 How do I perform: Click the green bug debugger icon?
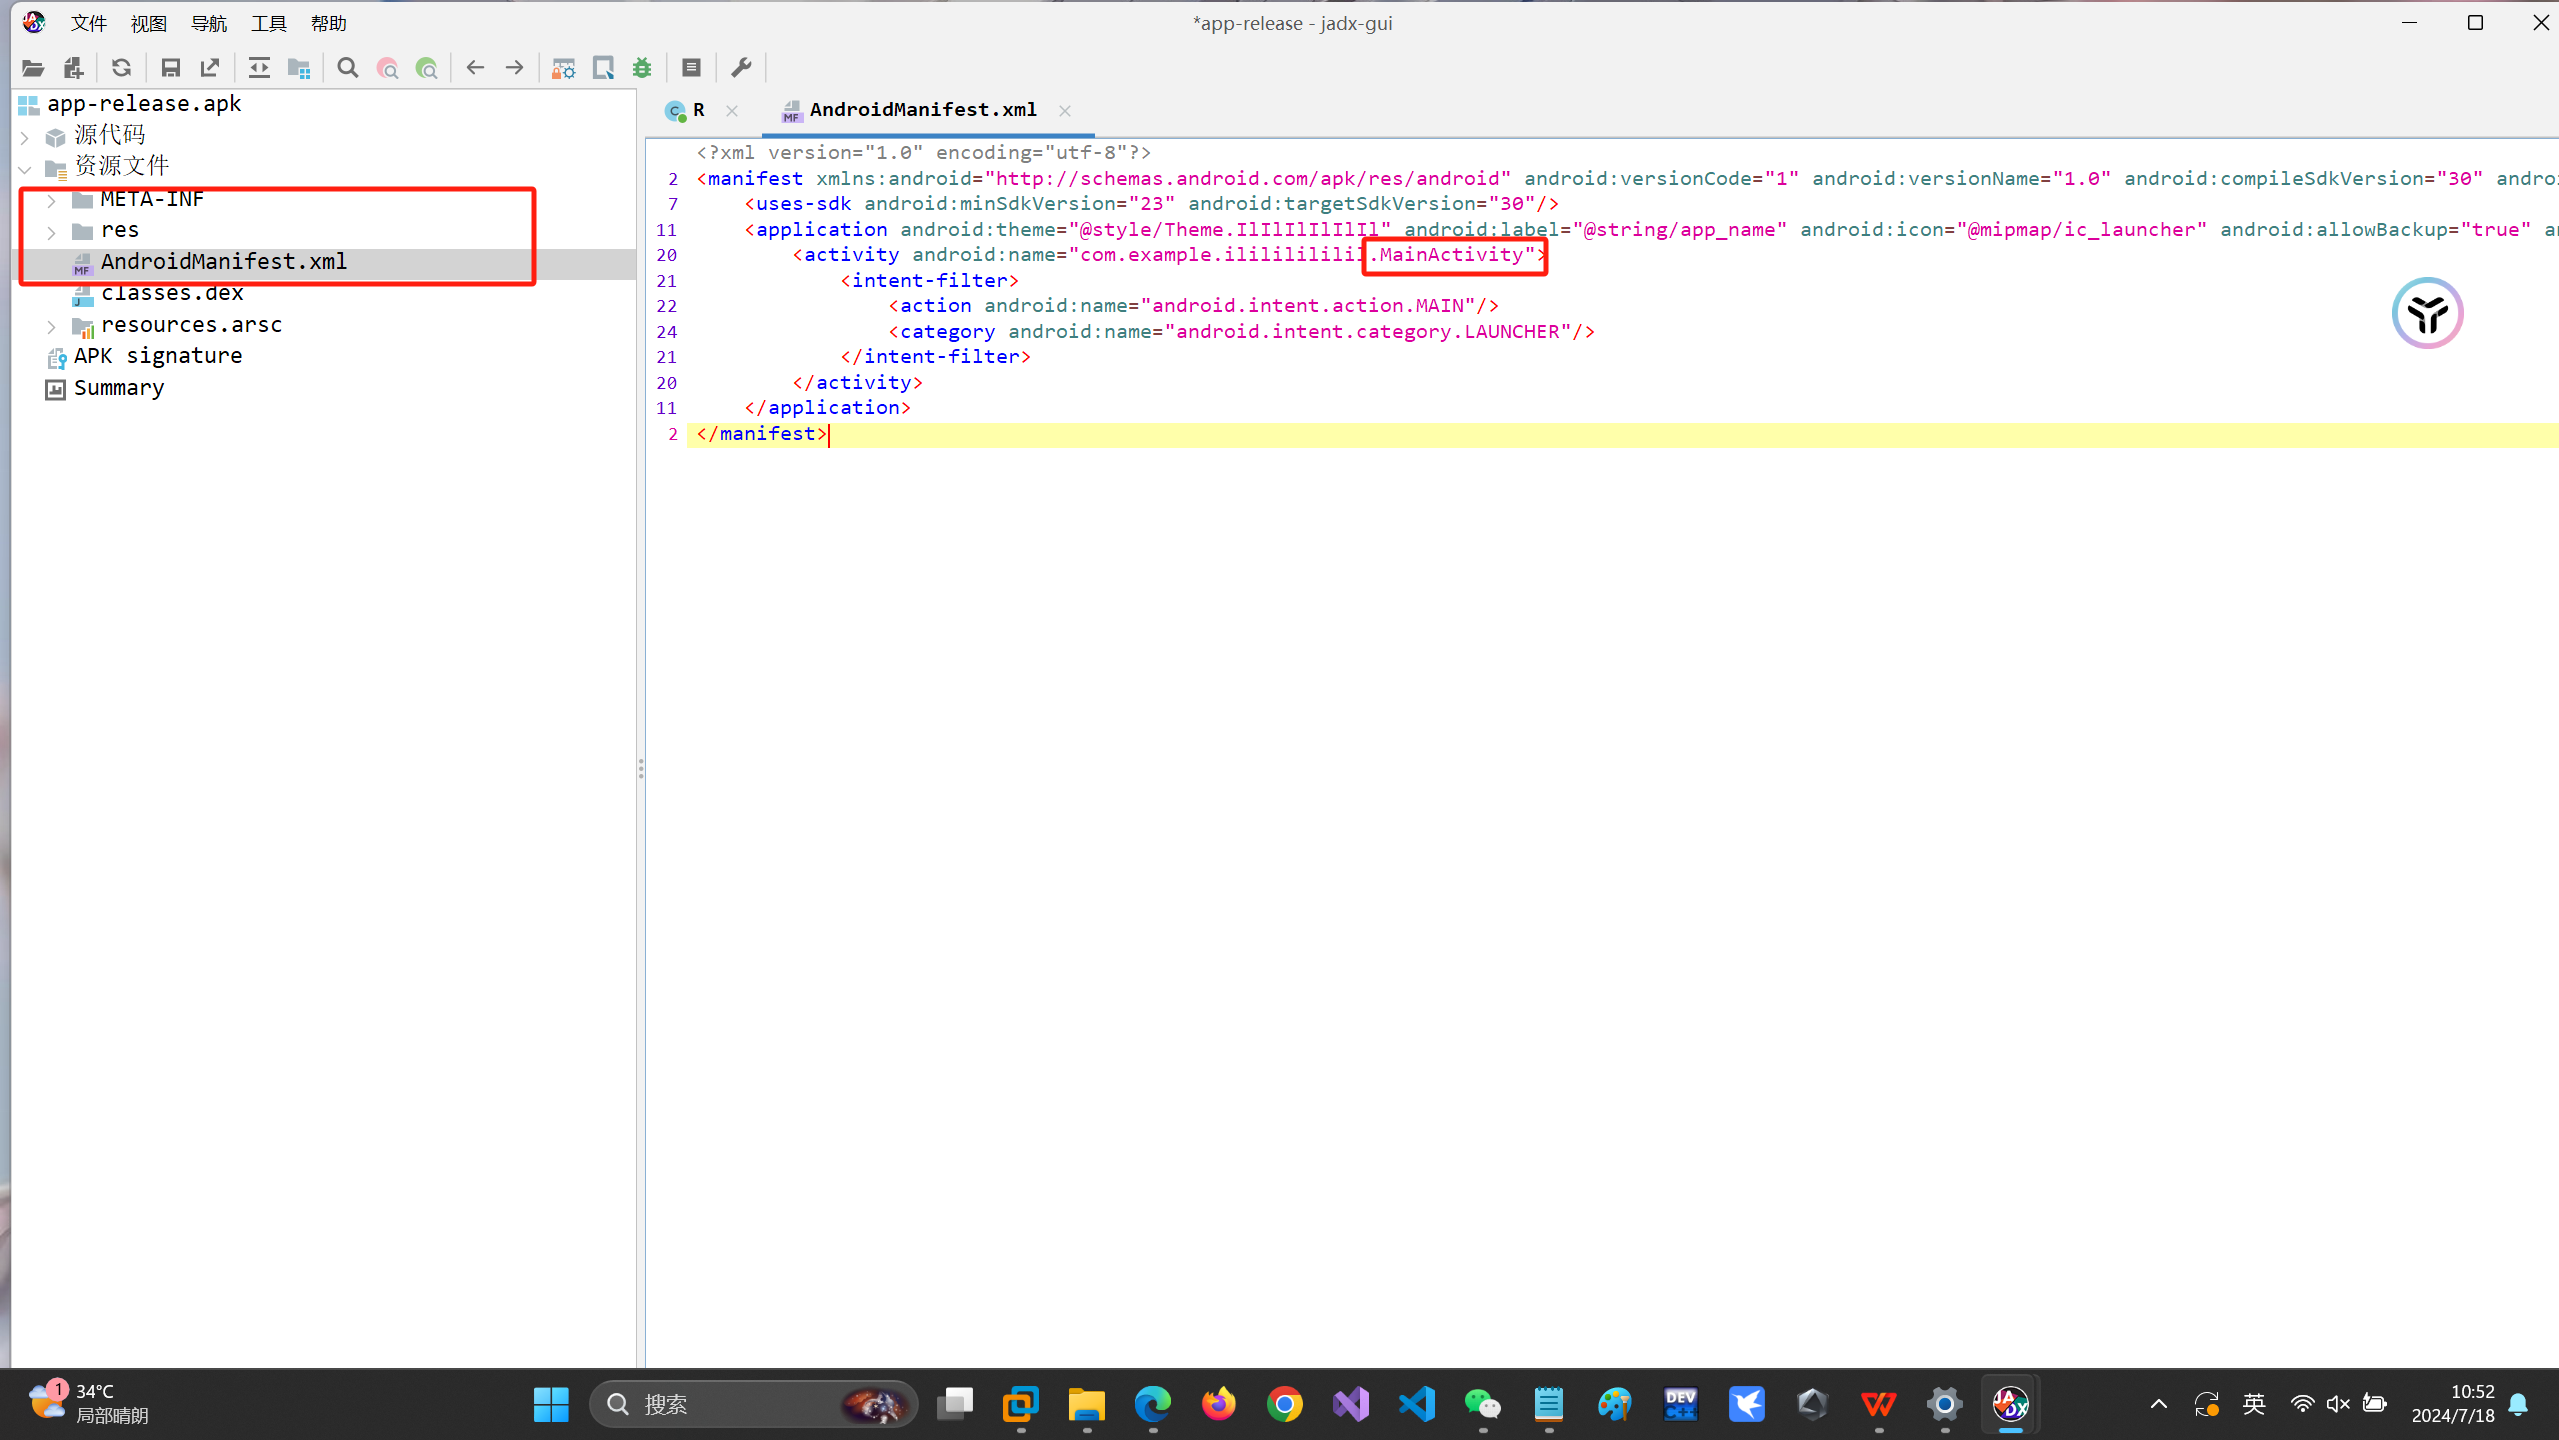(x=642, y=68)
